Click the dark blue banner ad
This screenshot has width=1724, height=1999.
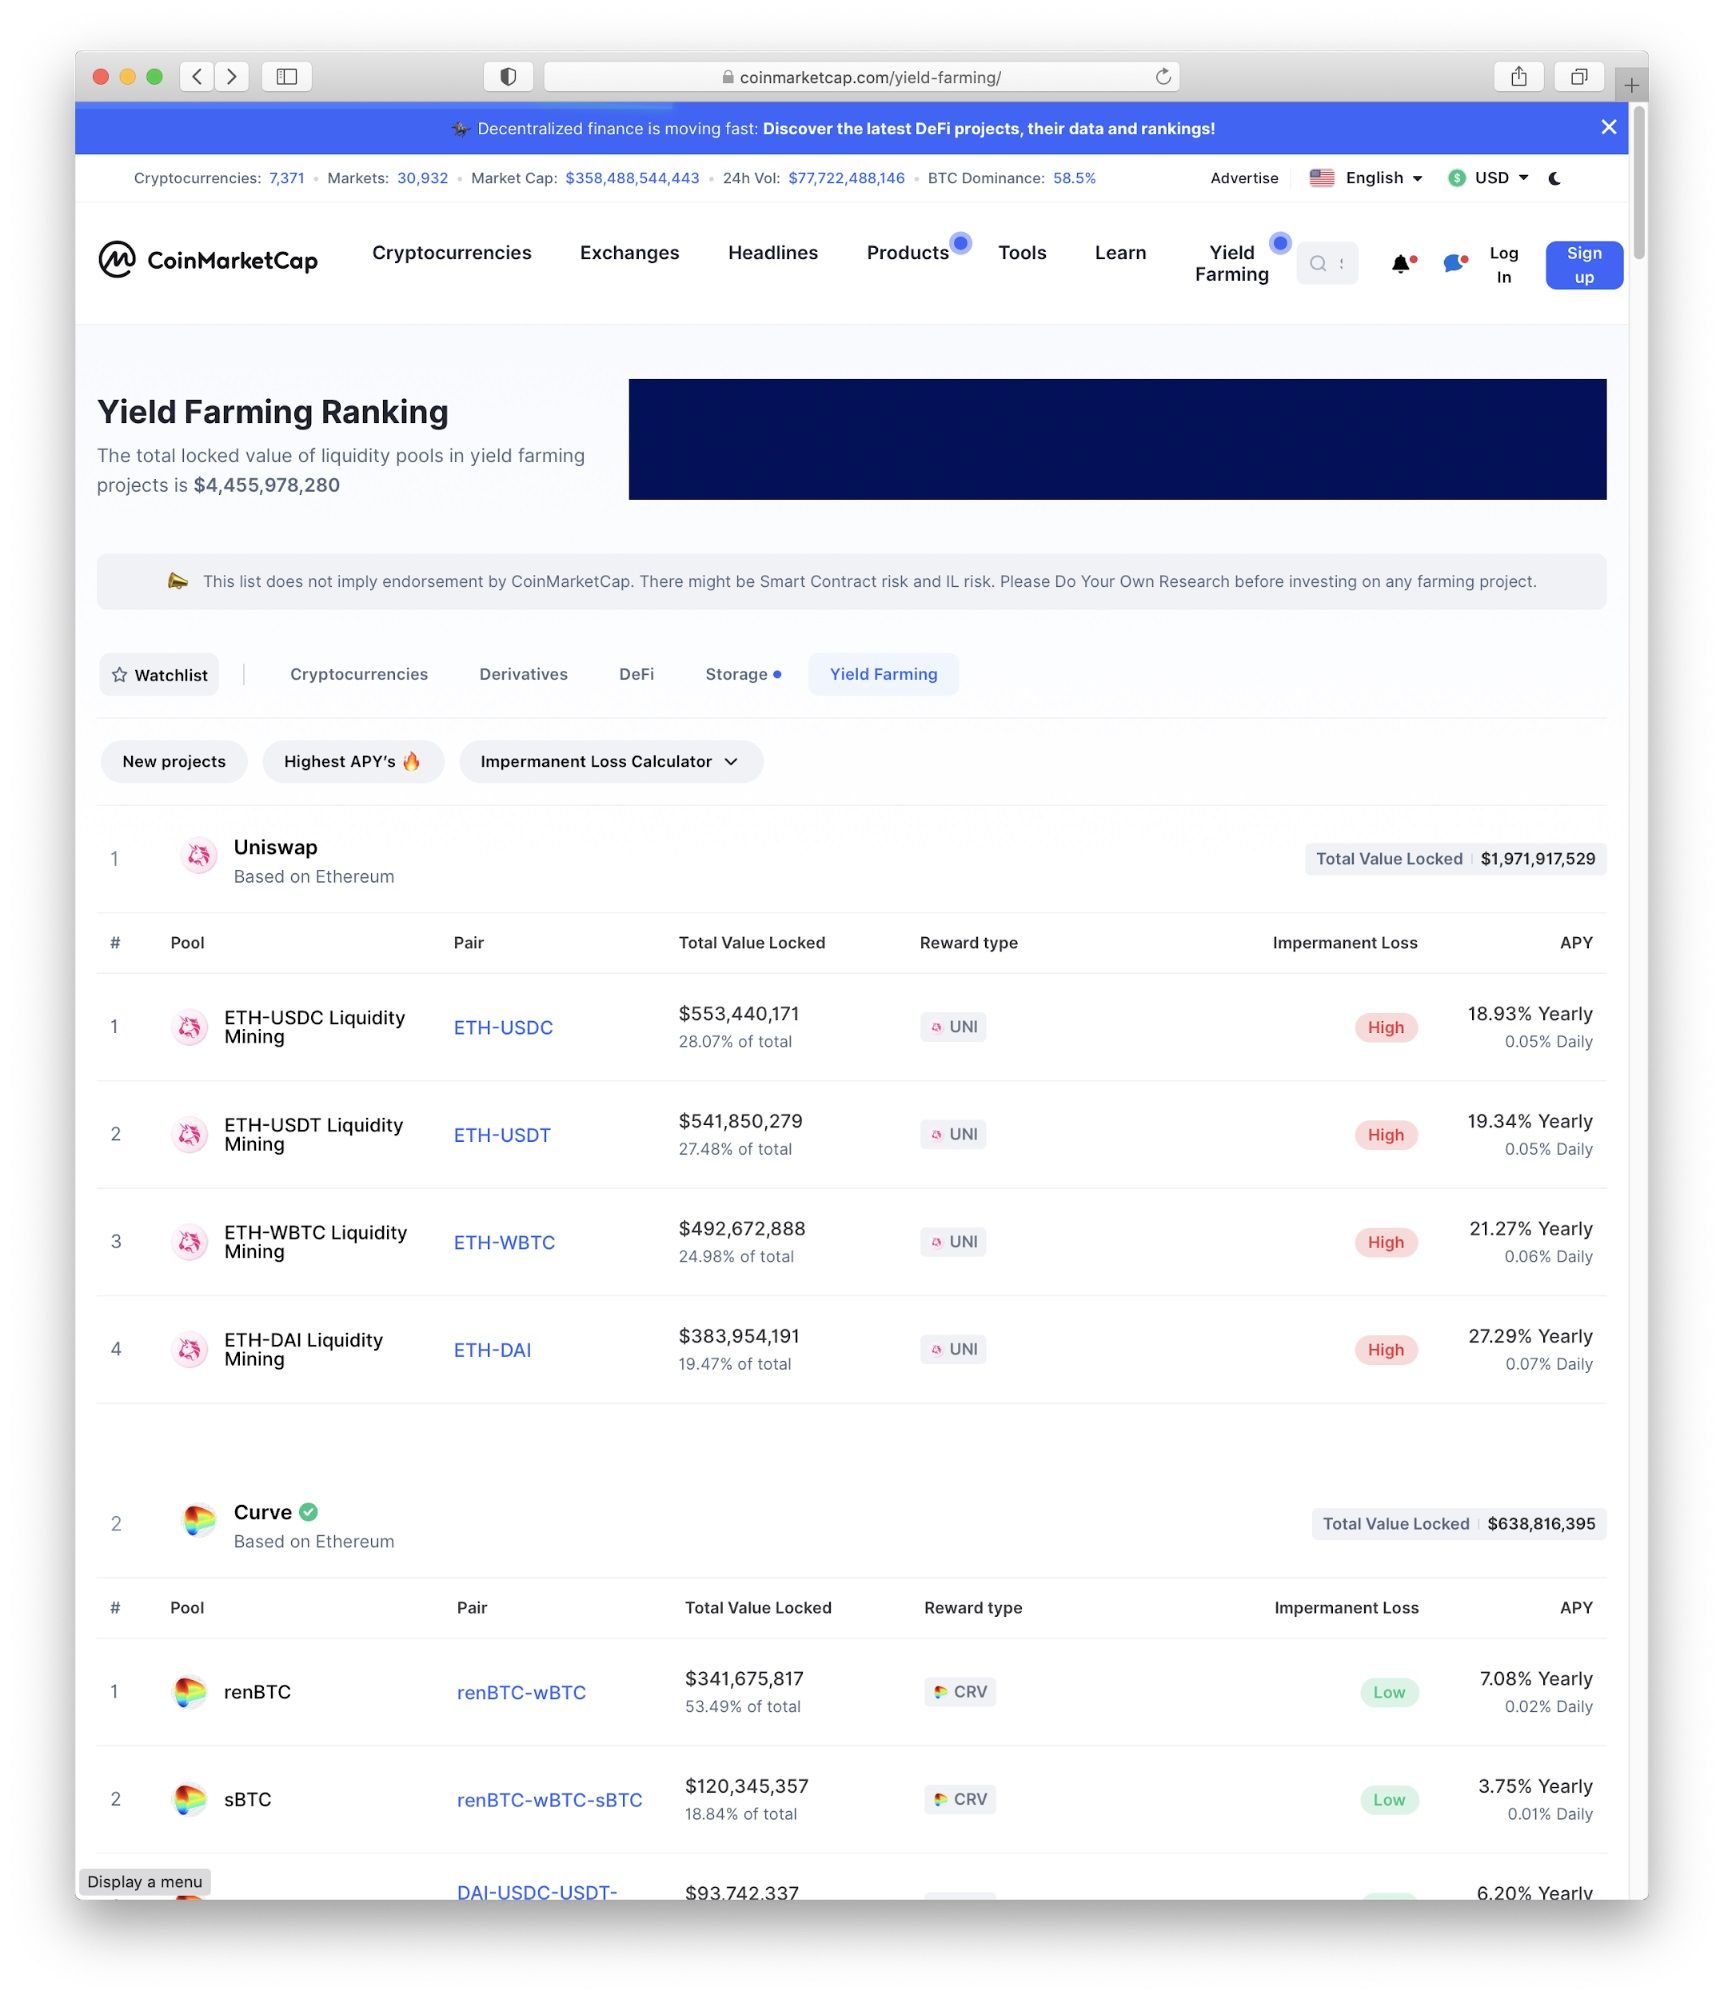(x=1117, y=439)
